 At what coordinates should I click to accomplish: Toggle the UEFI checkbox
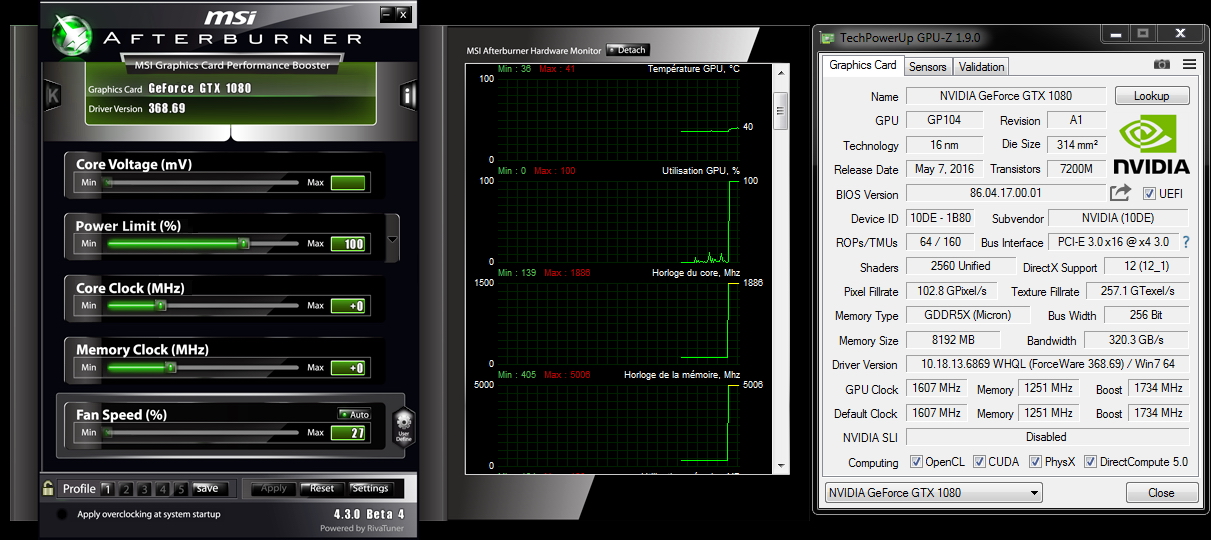(x=1149, y=194)
